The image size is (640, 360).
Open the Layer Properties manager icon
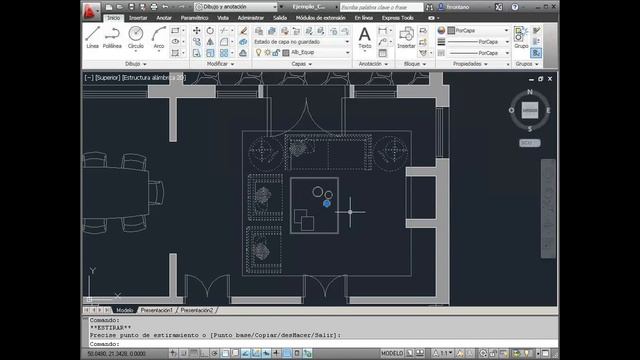(258, 31)
